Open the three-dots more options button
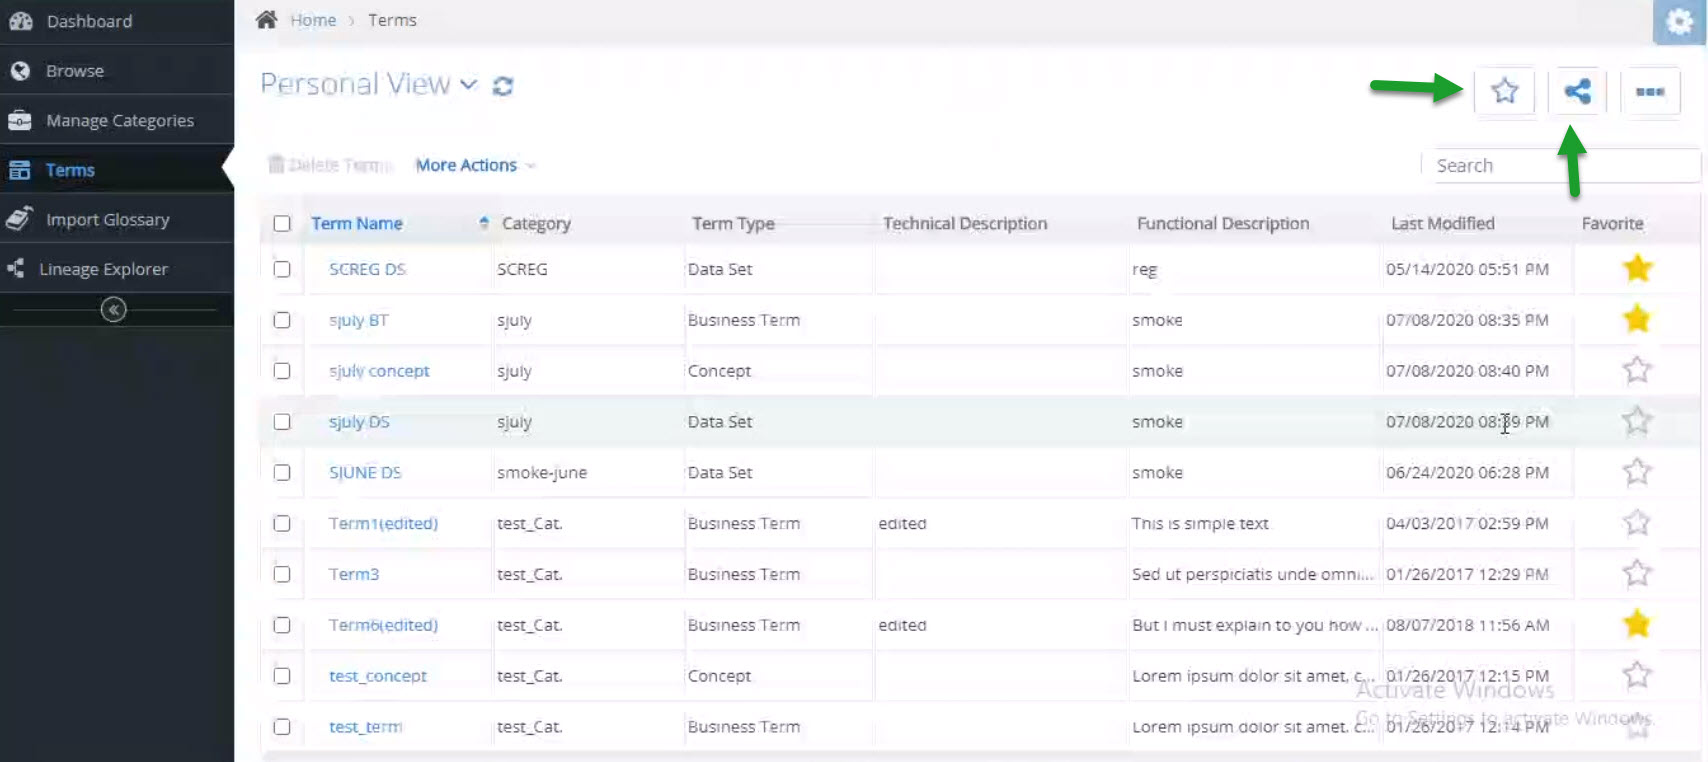This screenshot has width=1708, height=762. coord(1650,91)
